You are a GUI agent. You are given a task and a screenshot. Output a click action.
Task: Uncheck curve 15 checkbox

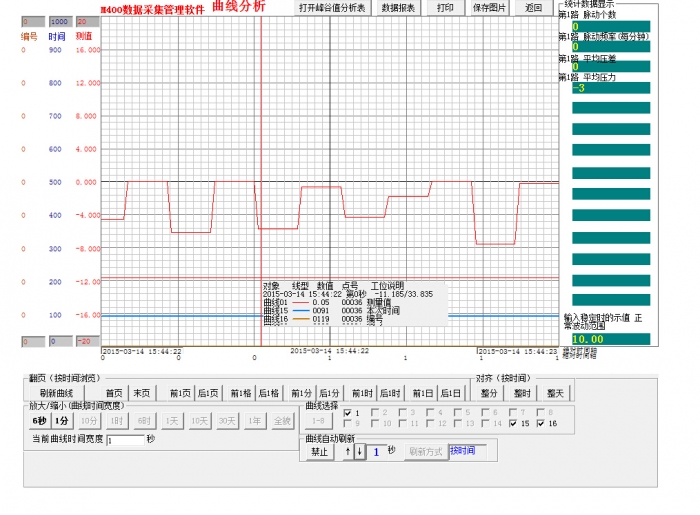point(514,424)
